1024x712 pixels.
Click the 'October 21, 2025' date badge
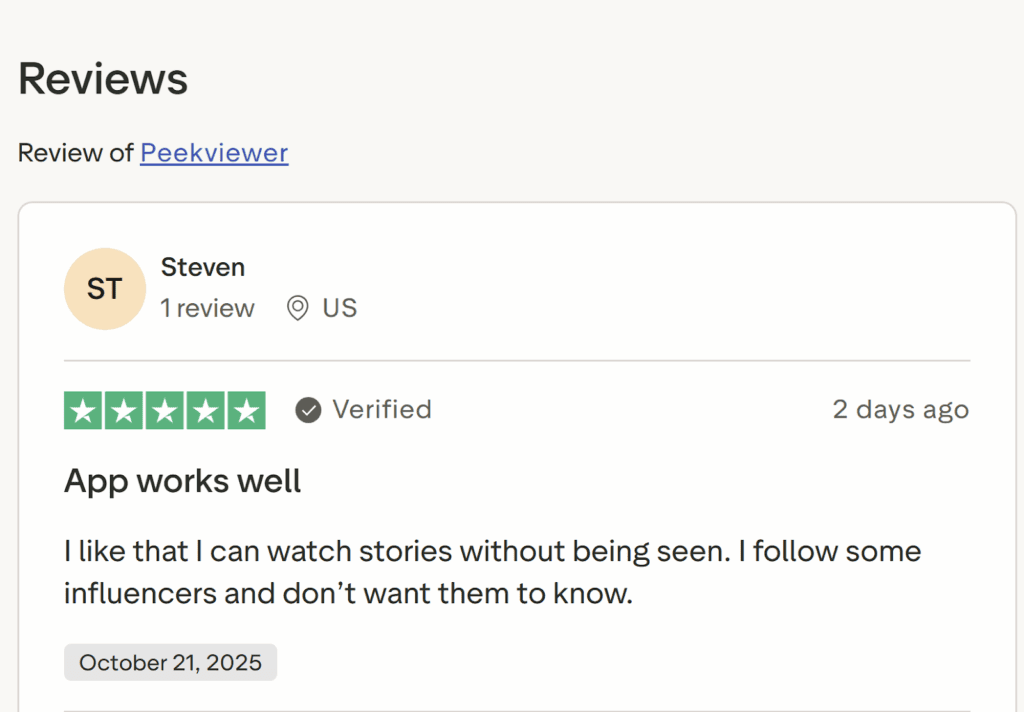click(x=170, y=662)
